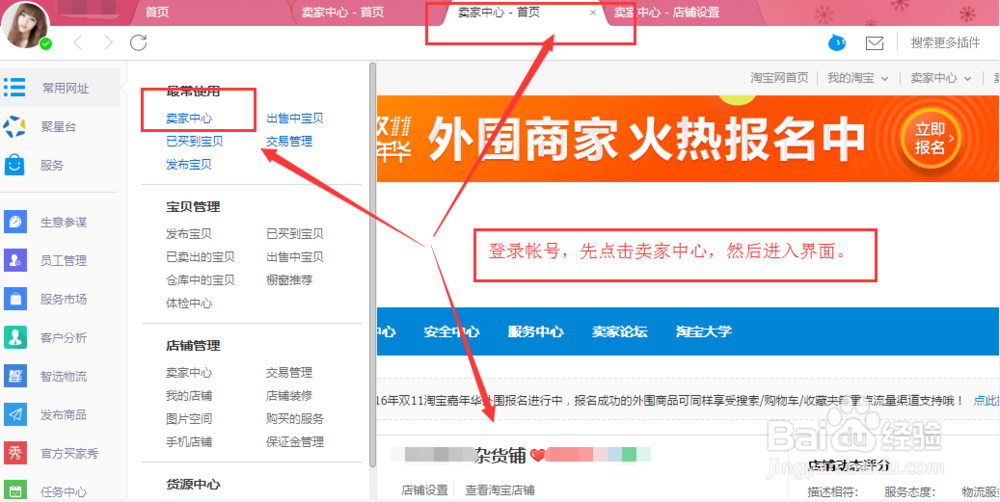Open 橱窗推荐 link
The width and height of the screenshot is (1000, 502).
pos(289,280)
